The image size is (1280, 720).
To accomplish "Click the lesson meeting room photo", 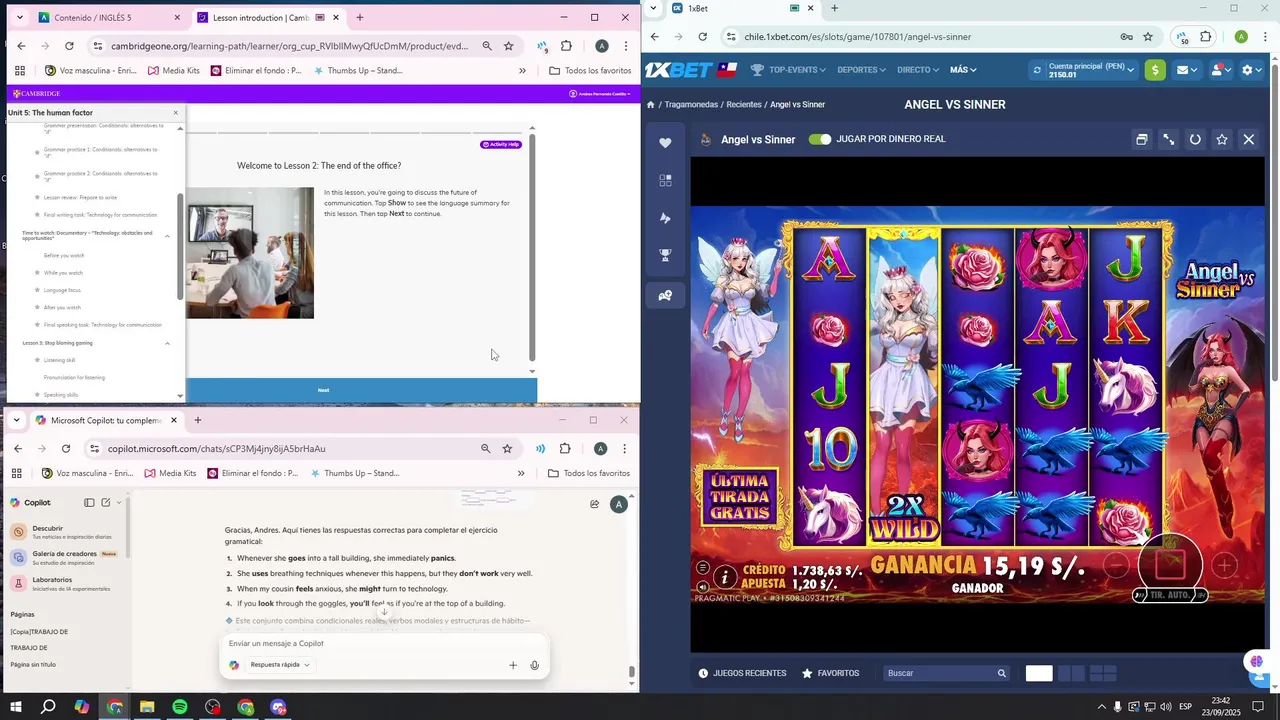I will click(x=250, y=253).
